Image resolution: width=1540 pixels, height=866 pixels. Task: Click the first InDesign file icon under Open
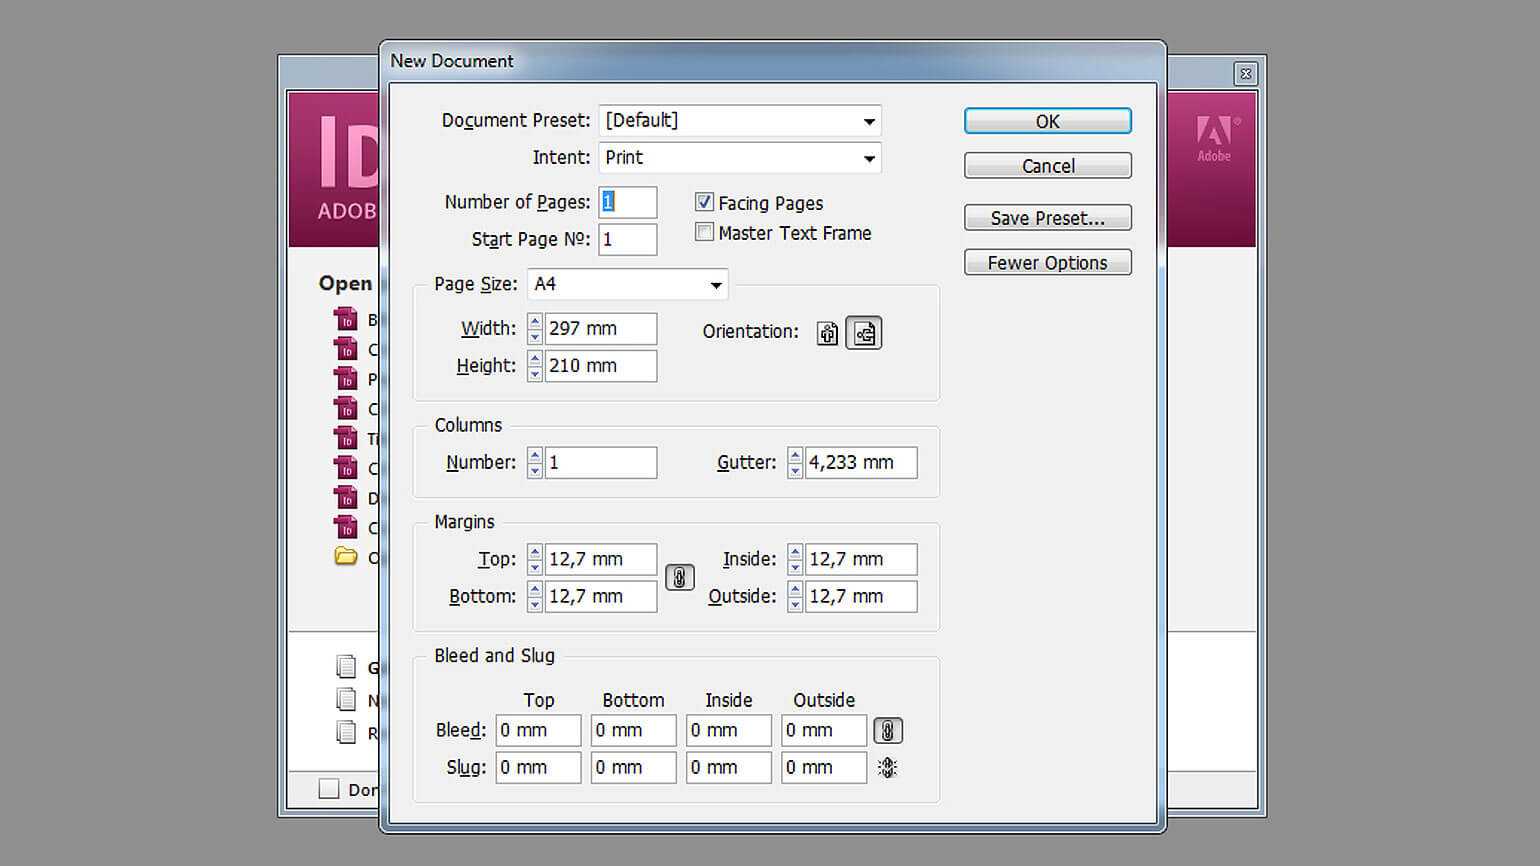[346, 320]
